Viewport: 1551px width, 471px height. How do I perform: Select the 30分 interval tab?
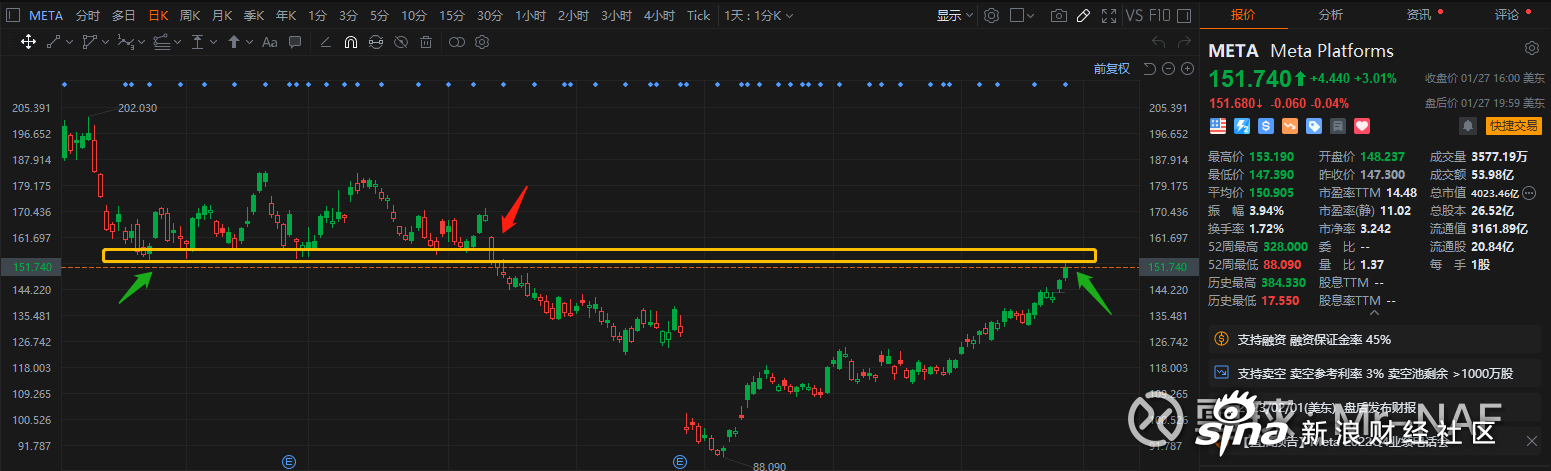[490, 15]
